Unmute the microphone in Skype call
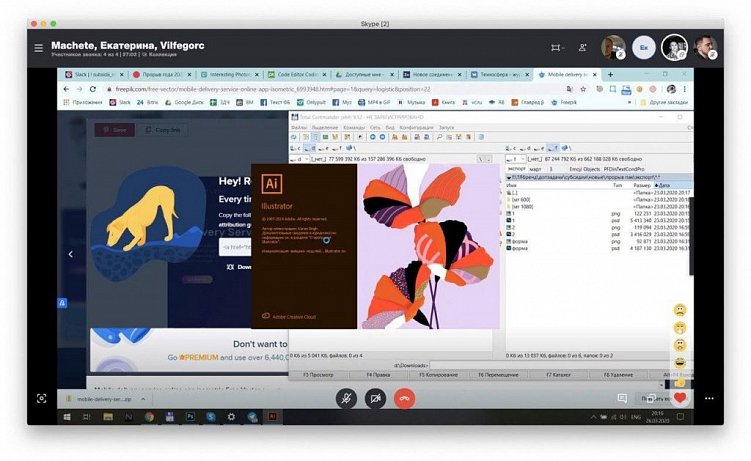Screen dimensions: 751x461 (346, 398)
